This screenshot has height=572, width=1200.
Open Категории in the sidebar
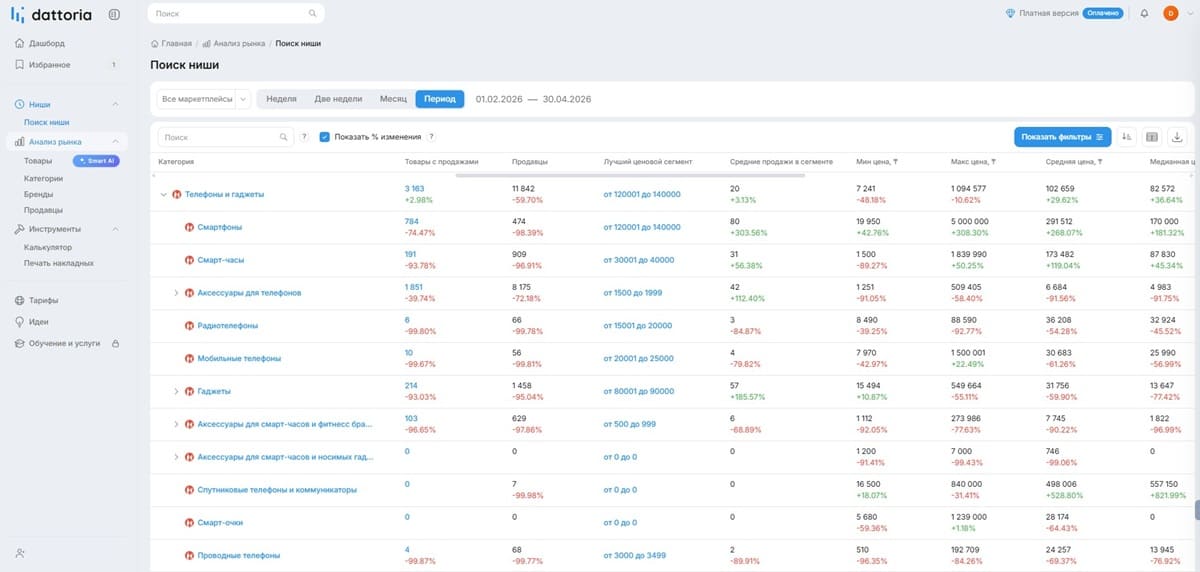click(43, 177)
